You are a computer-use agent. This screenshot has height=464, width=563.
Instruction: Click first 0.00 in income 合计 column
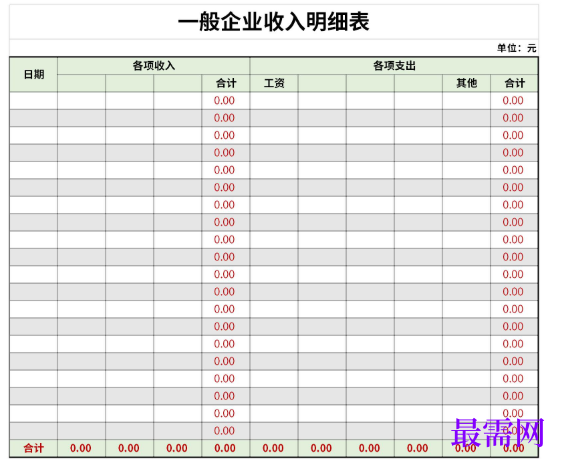(224, 101)
